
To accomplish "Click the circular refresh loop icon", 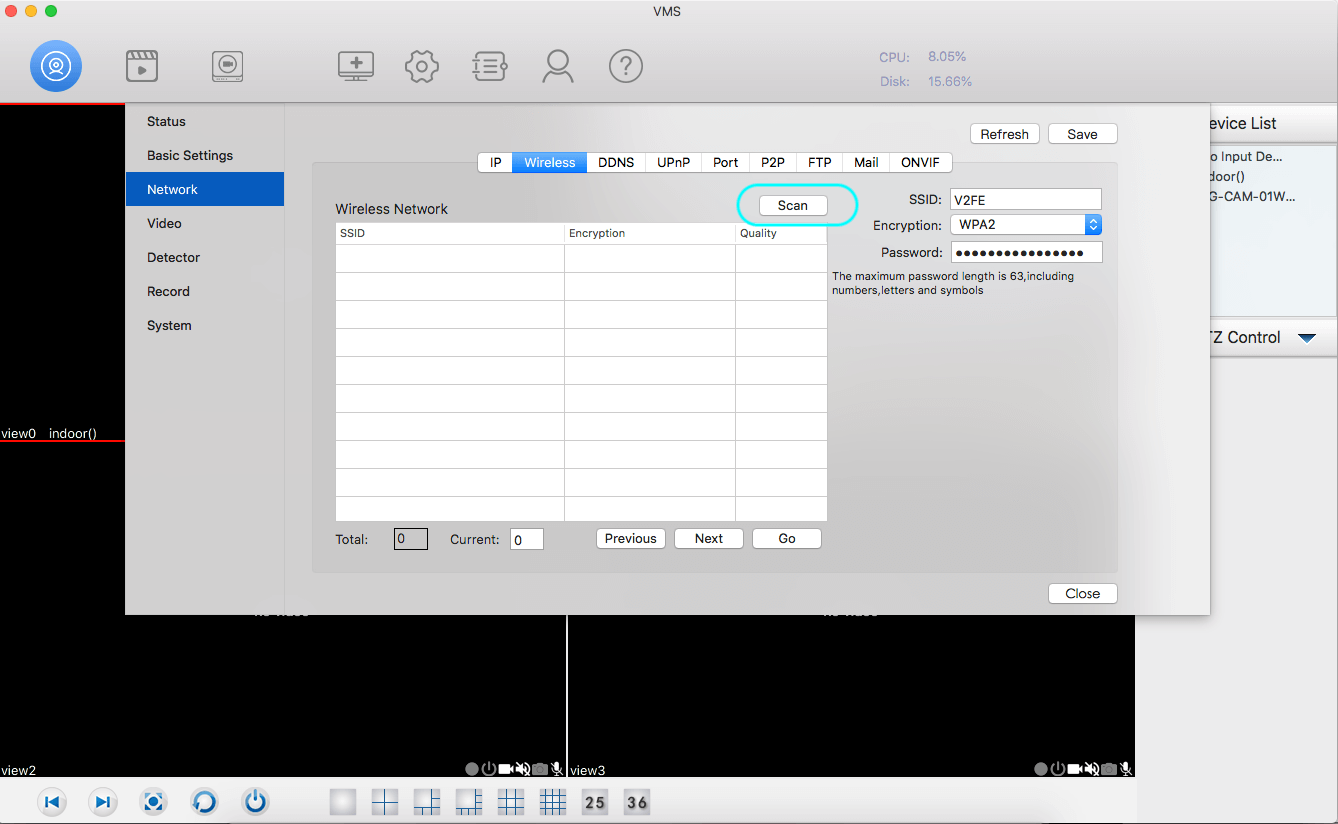I will pos(204,802).
